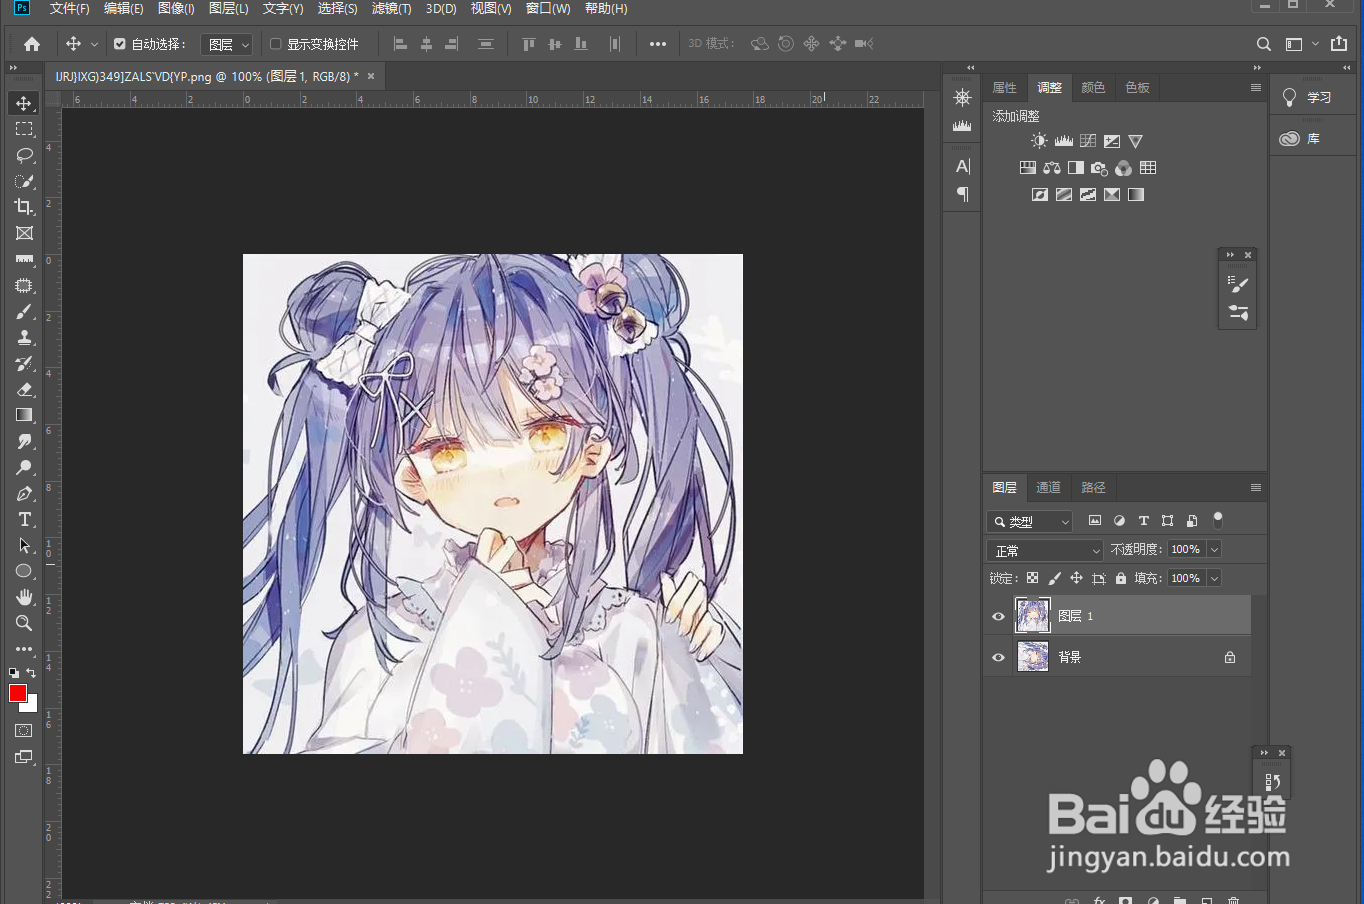Enable show transform controls (显示变换控件) checkbox

click(276, 44)
